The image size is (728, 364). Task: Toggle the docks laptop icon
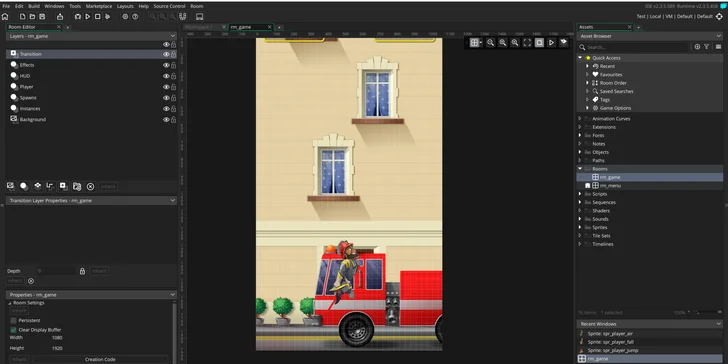coord(200,17)
